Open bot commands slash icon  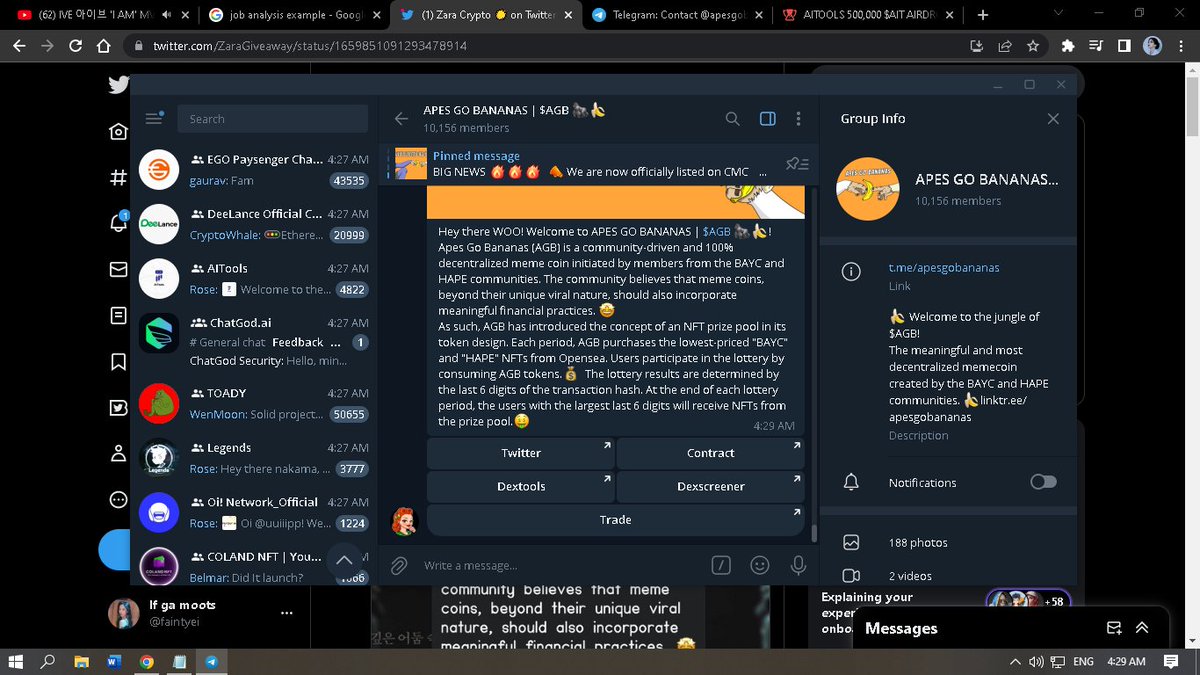point(721,566)
